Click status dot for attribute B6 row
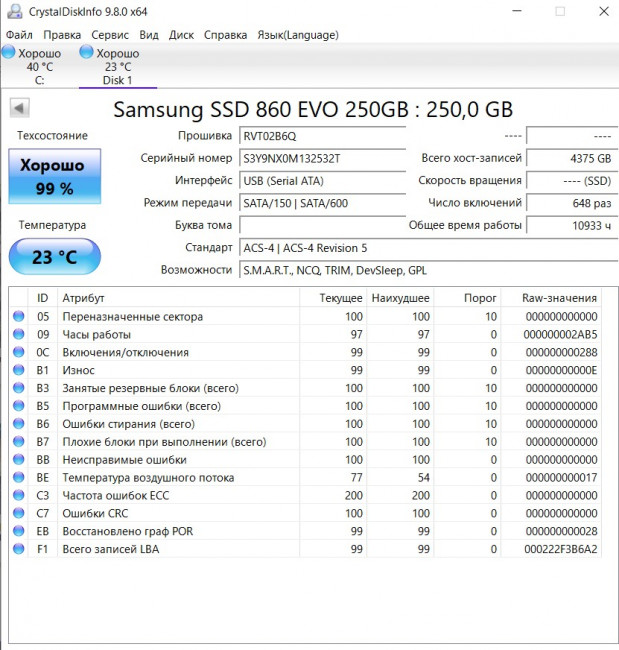The height and width of the screenshot is (650, 619). pos(19,424)
